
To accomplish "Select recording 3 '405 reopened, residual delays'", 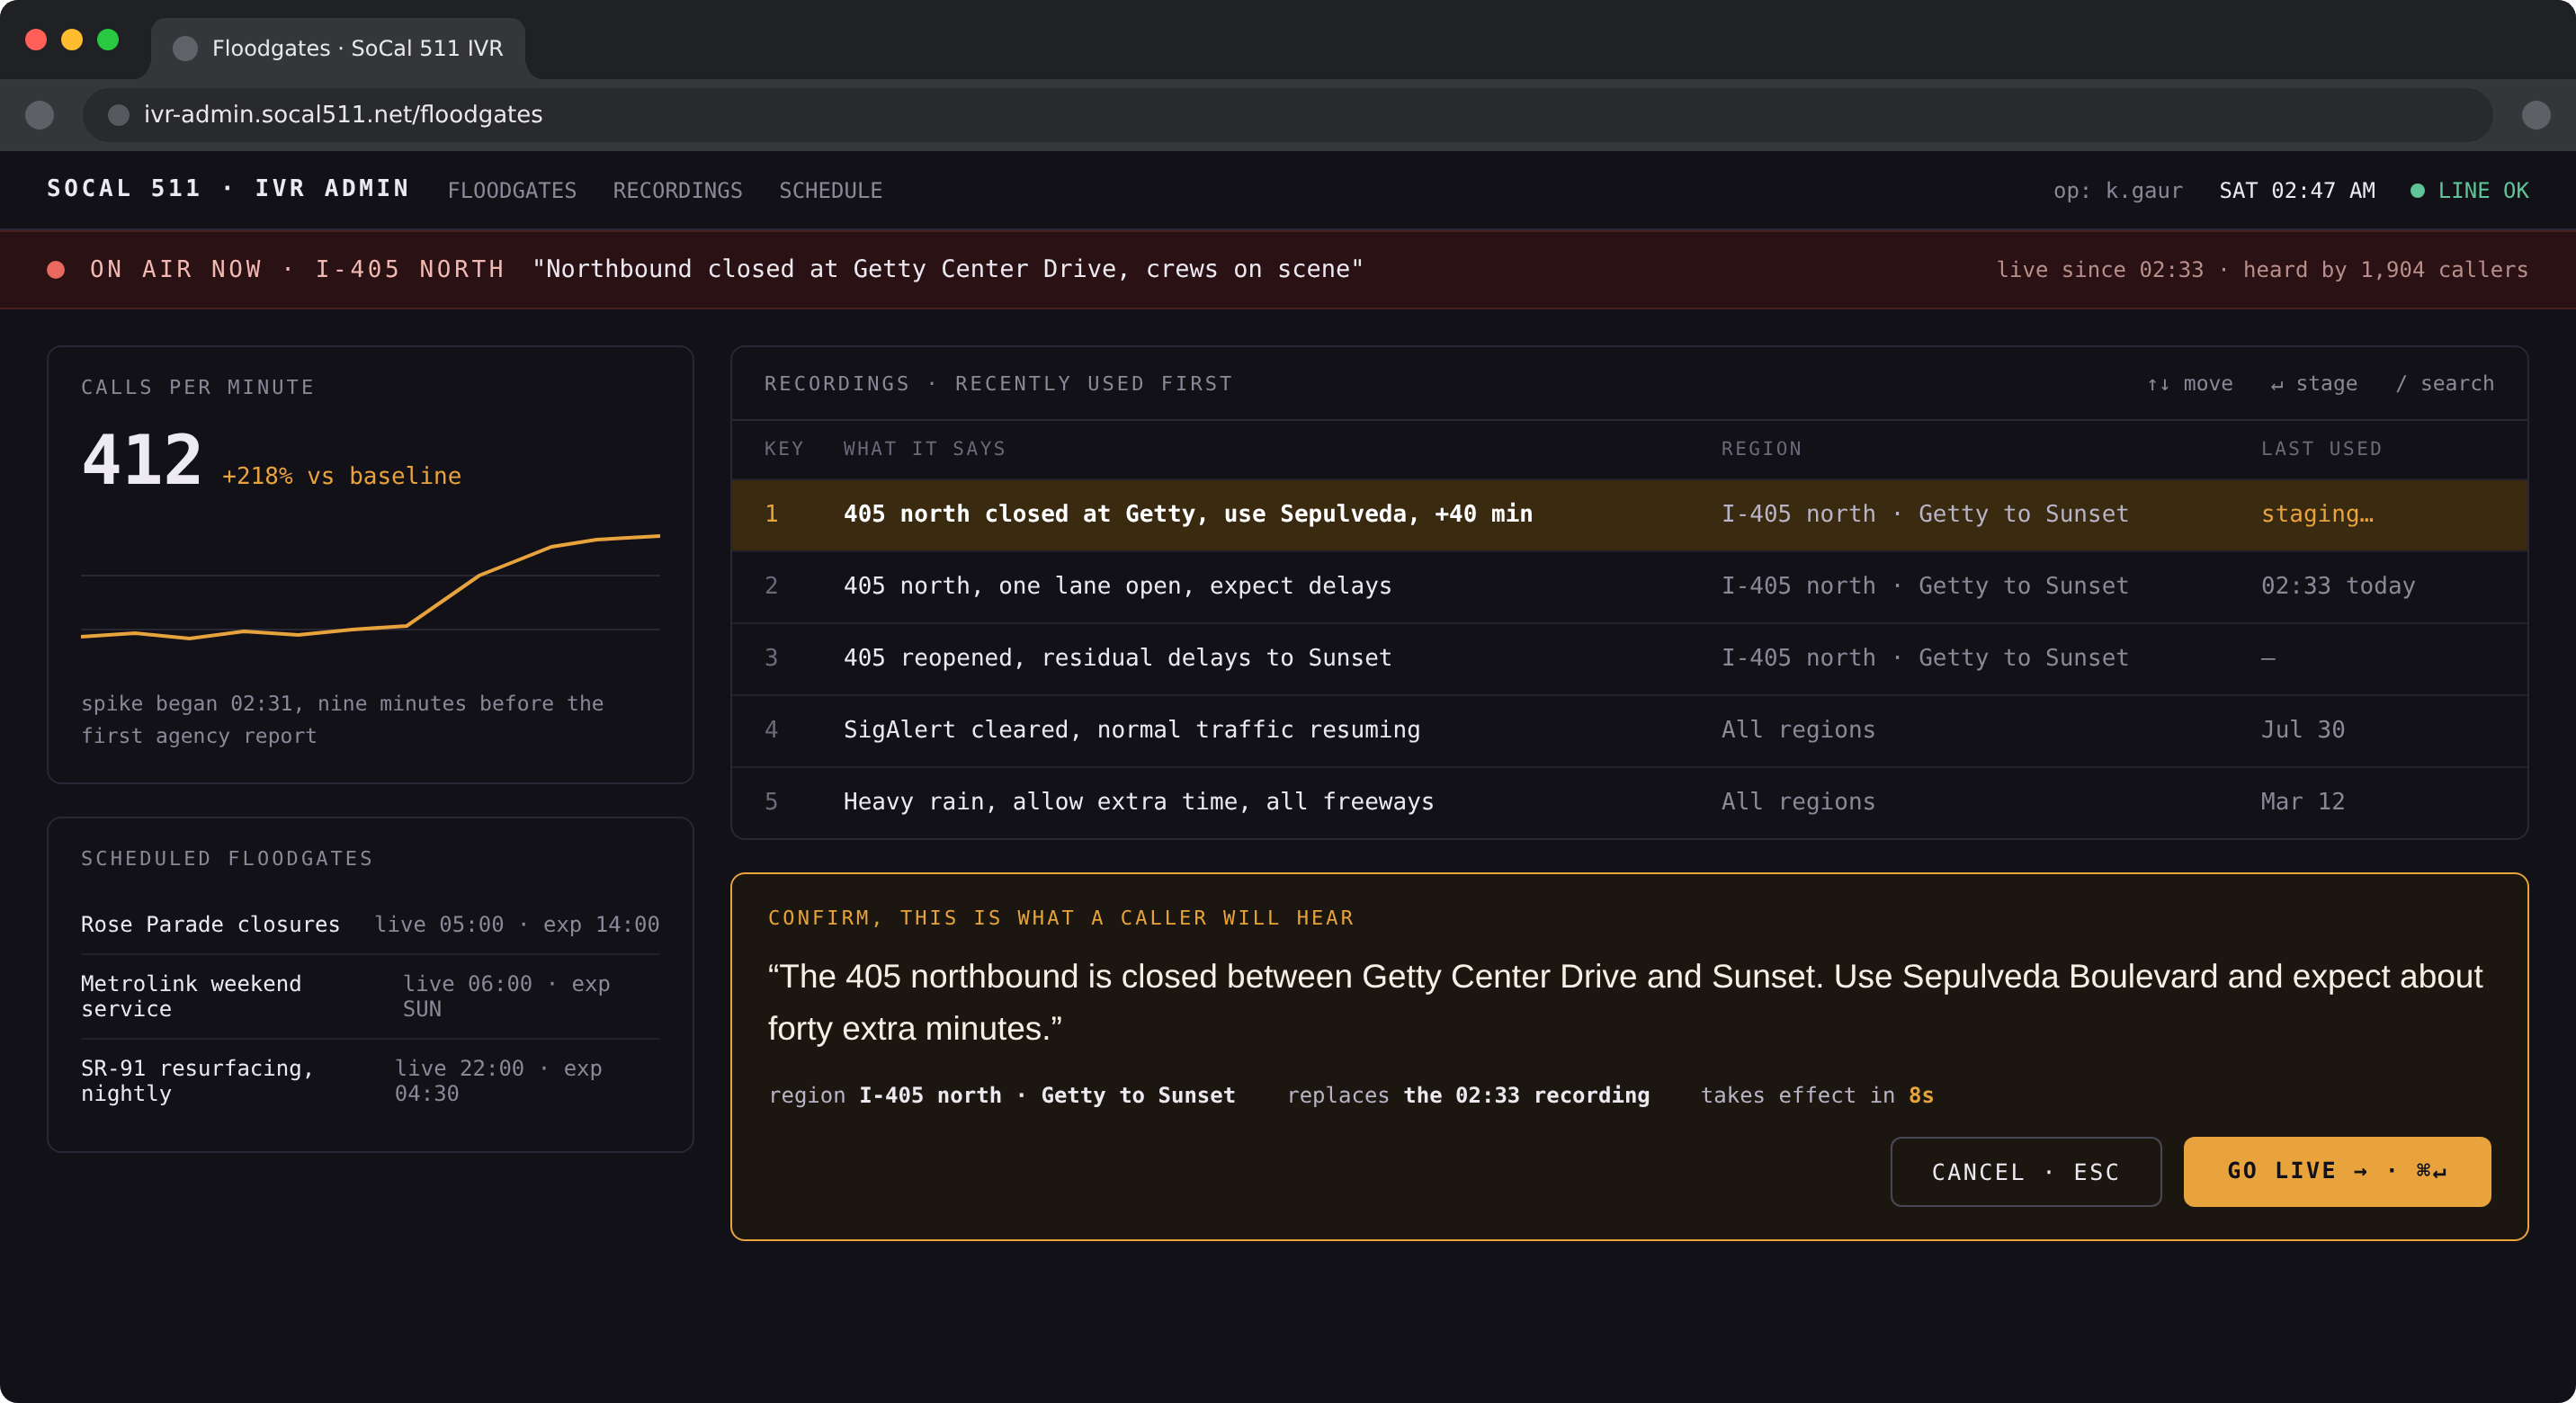I will point(1629,658).
